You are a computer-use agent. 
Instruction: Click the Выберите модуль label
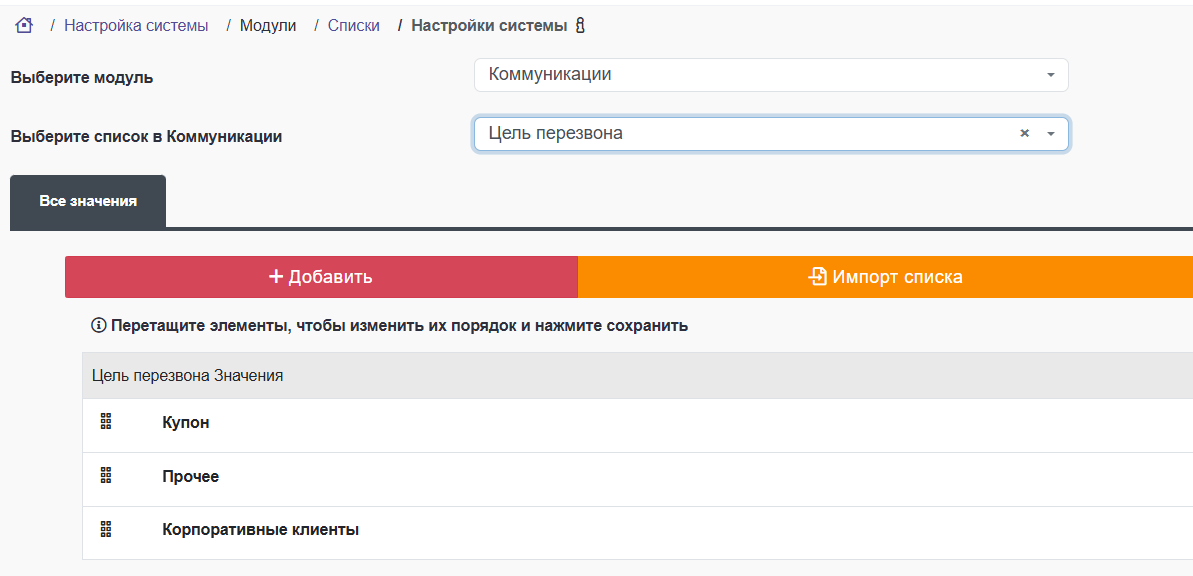click(82, 78)
